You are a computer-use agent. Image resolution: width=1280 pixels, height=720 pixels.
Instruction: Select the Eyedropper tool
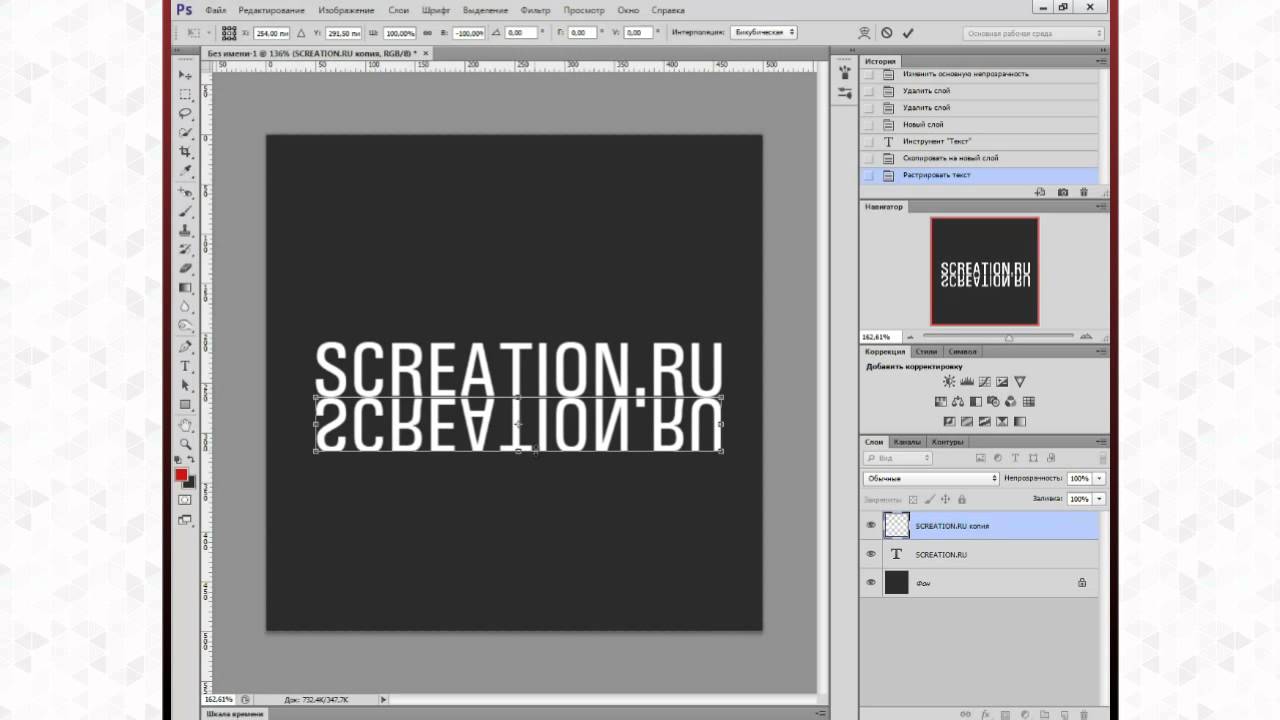[185, 171]
